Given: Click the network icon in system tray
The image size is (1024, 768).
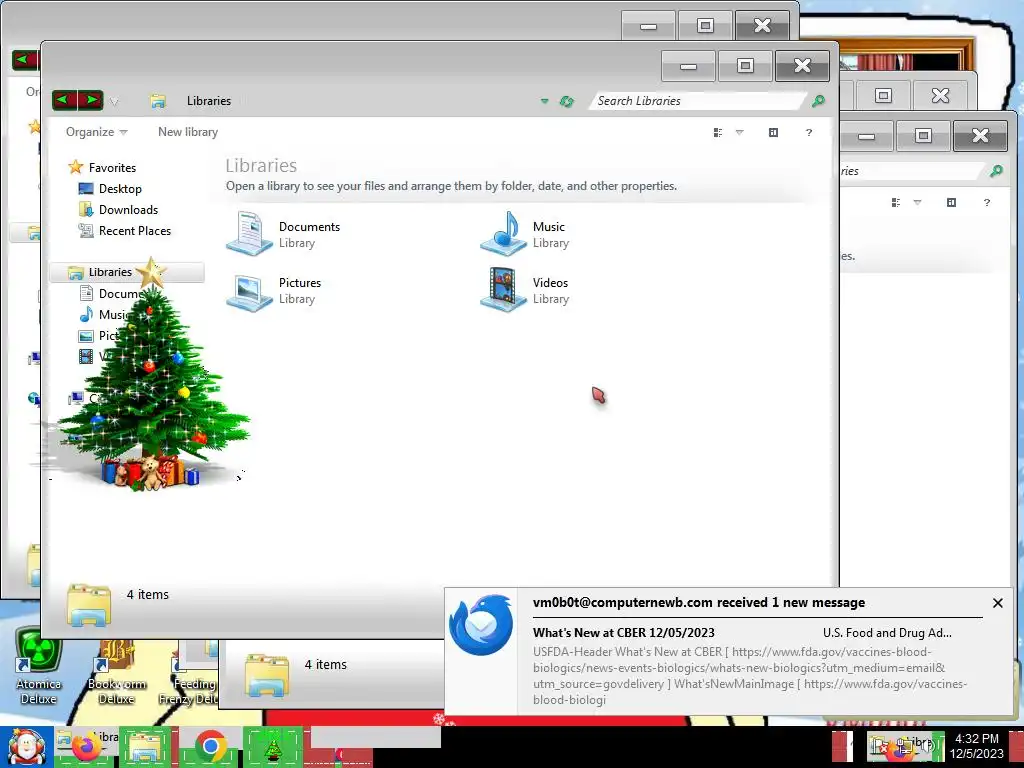Looking at the screenshot, I should [x=903, y=746].
